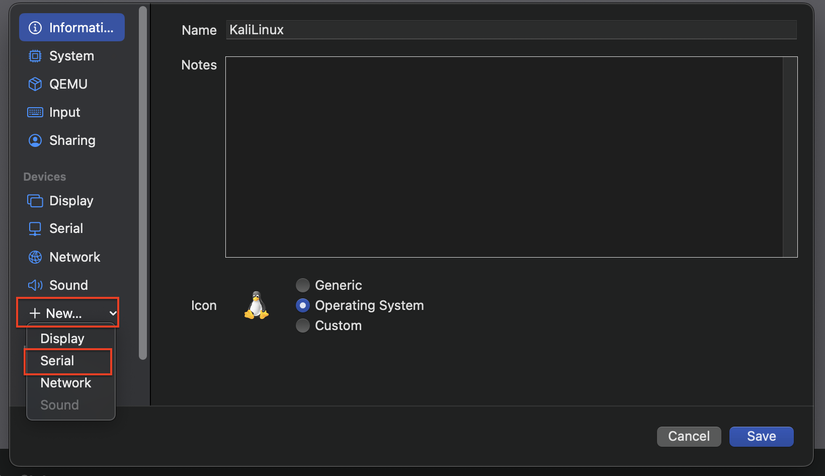This screenshot has height=476, width=825.
Task: Click the Linux penguin icon preview
Action: click(x=256, y=306)
